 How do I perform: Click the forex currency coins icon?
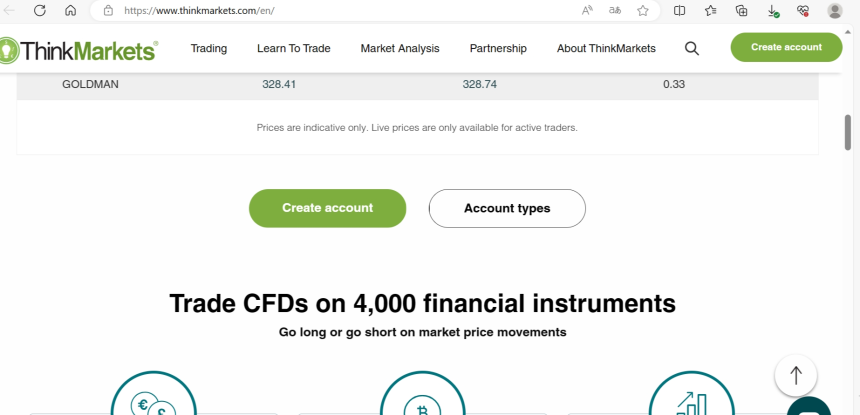(x=153, y=402)
